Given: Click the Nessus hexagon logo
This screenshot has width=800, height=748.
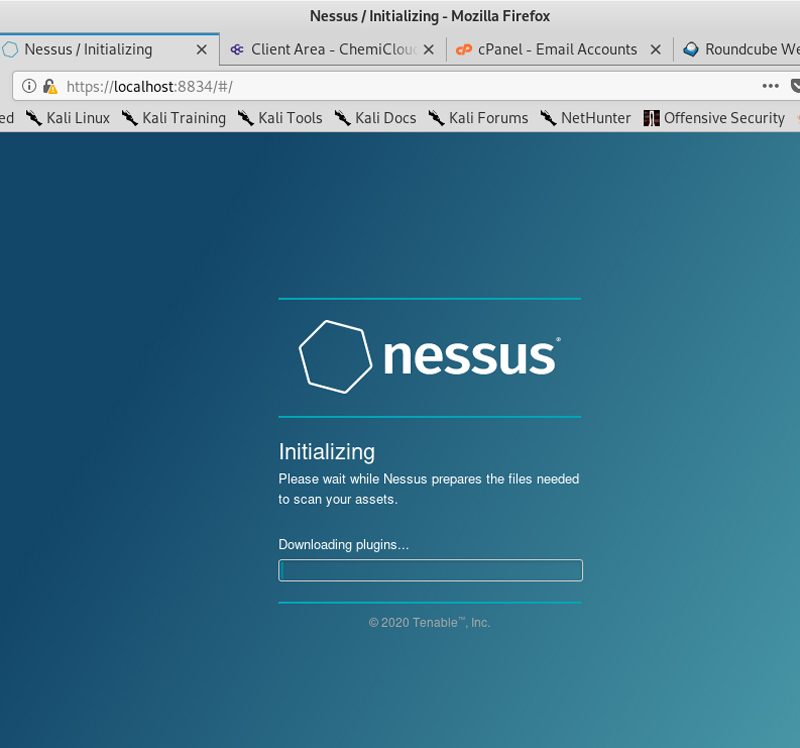Looking at the screenshot, I should [x=335, y=357].
